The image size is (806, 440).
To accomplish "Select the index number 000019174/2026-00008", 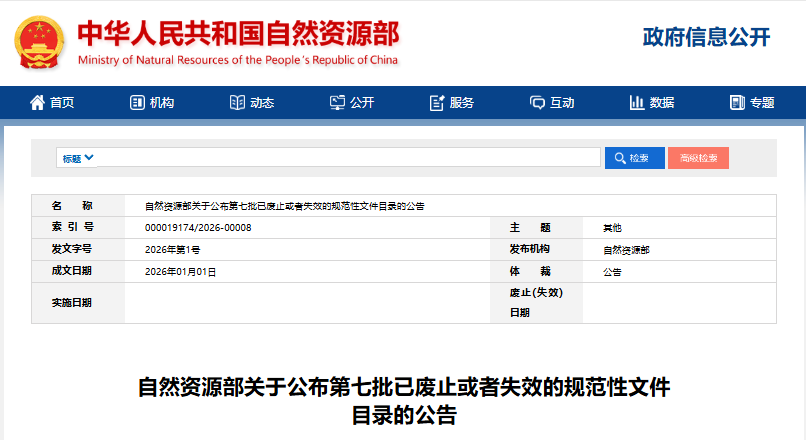I will (x=198, y=228).
